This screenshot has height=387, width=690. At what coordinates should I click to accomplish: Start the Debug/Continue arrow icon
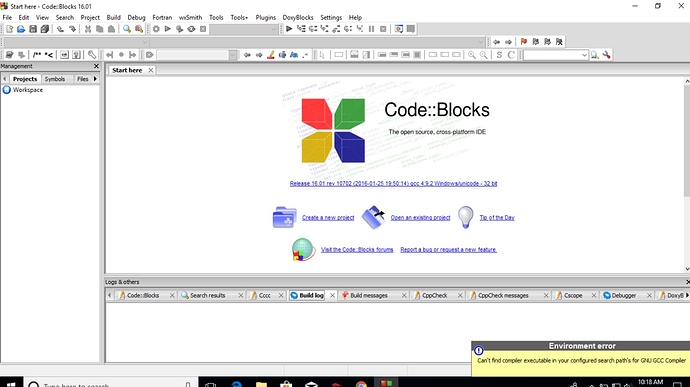click(x=289, y=29)
